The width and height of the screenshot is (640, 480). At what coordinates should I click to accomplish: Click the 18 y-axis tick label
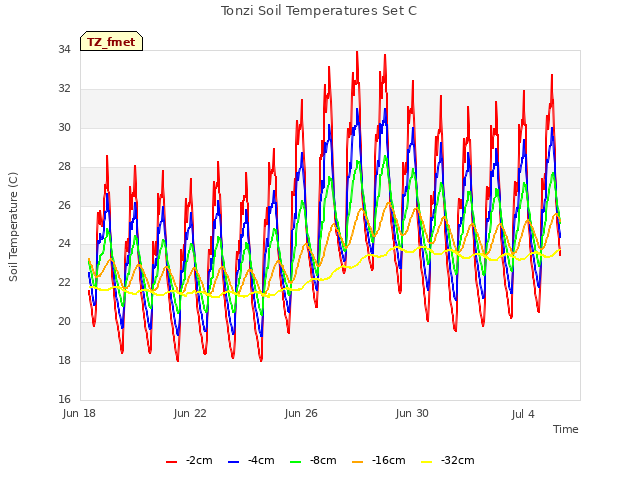(64, 360)
